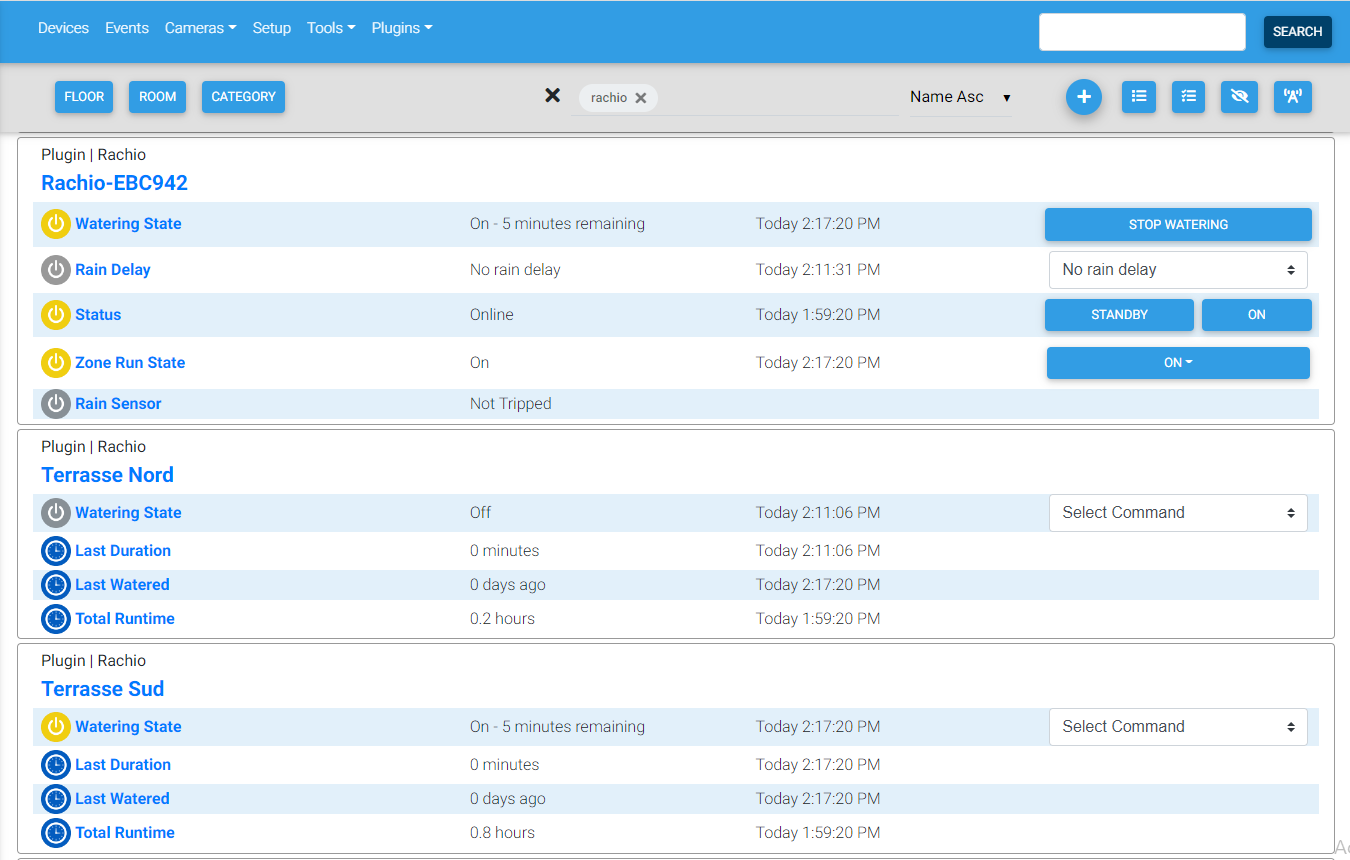Remove the rachio filter chip
The width and height of the screenshot is (1350, 860).
click(x=641, y=98)
